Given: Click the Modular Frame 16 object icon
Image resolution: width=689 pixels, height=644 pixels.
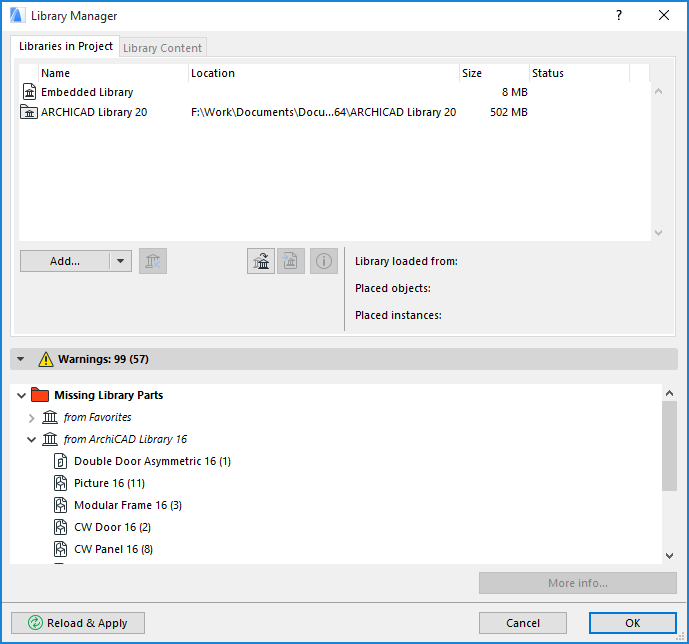Looking at the screenshot, I should click(x=61, y=505).
